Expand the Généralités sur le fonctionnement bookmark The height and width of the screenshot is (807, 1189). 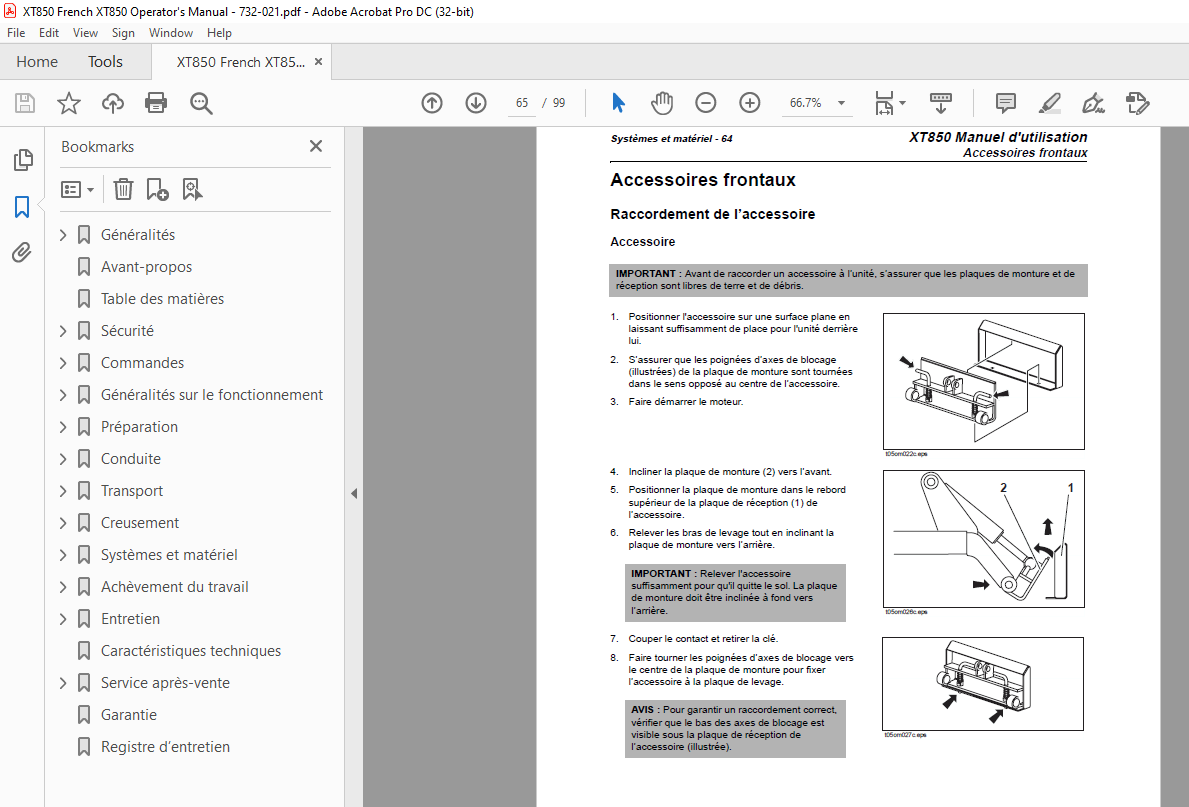(64, 395)
